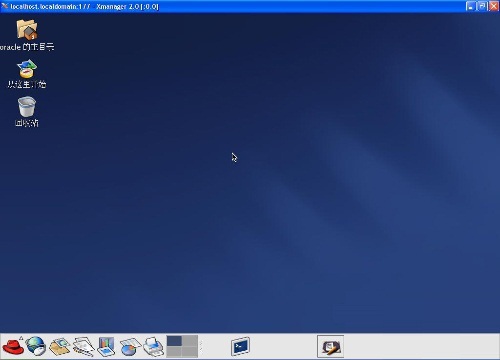Open the Xmanager title bar system icon
The width and height of the screenshot is (500, 360).
[5, 6]
